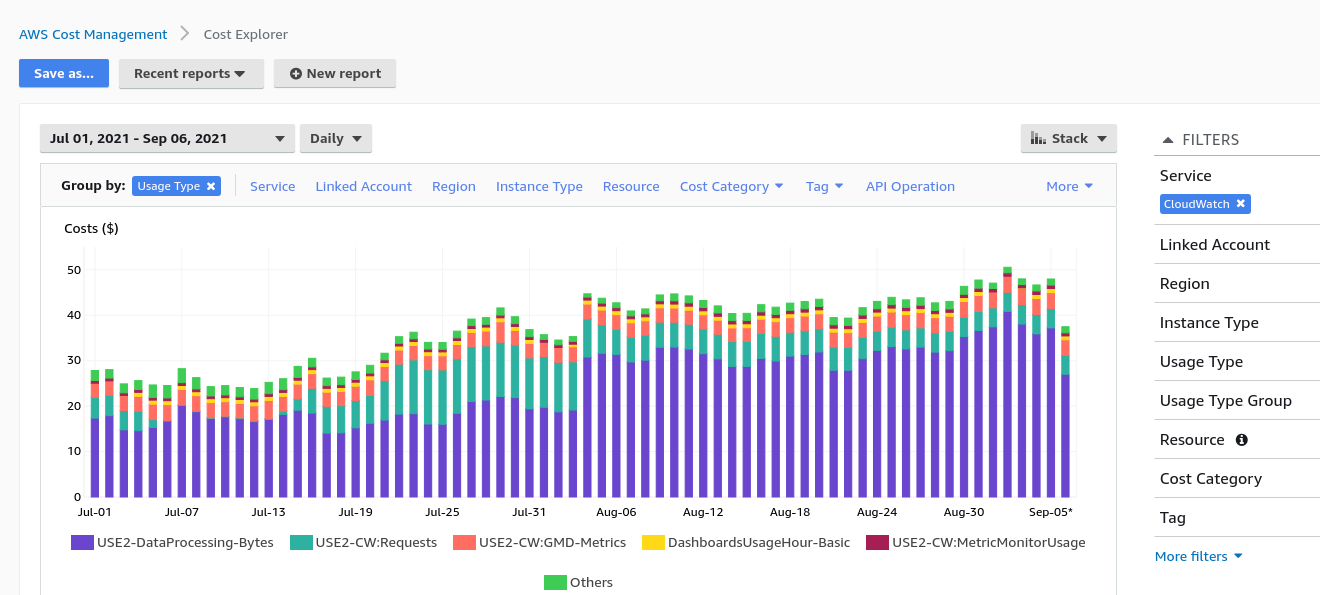This screenshot has height=595, width=1320.
Task: Select the USE2-DataProcessing-Bytes legend swatch
Action: (81, 542)
